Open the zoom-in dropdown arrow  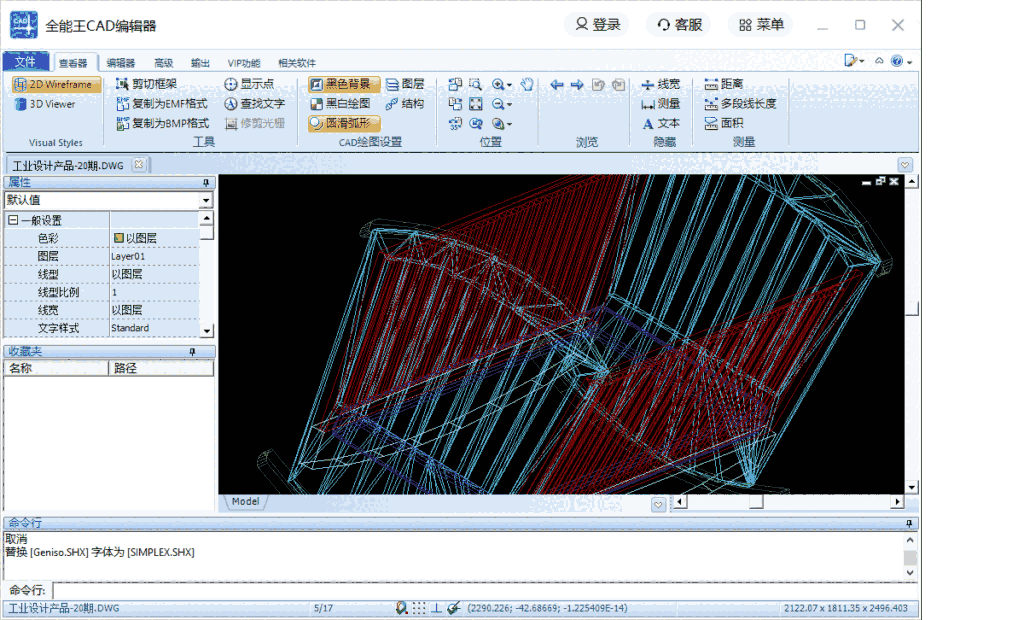[508, 85]
